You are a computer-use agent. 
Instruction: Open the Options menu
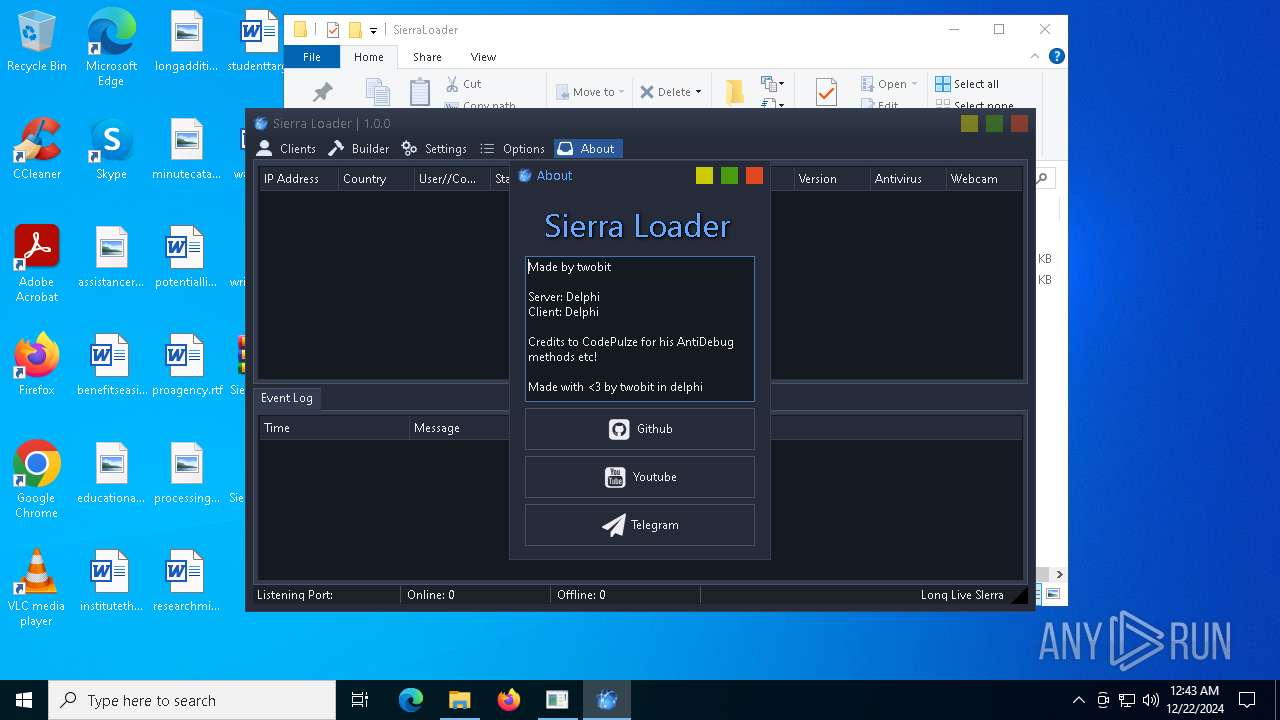(x=512, y=149)
